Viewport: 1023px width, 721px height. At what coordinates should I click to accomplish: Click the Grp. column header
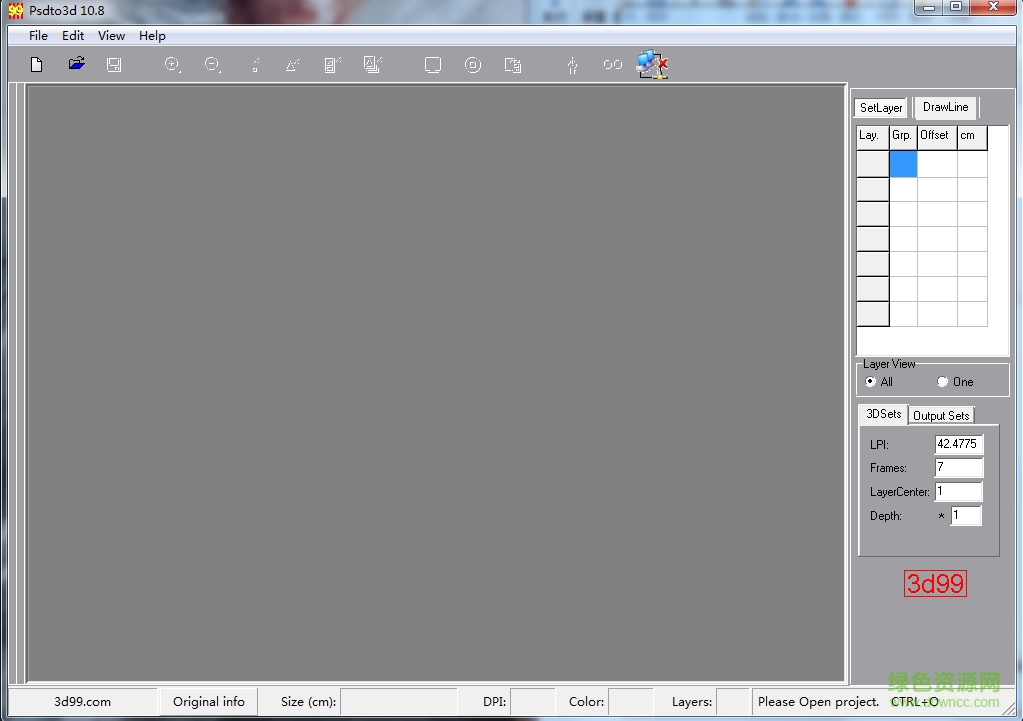pos(903,137)
